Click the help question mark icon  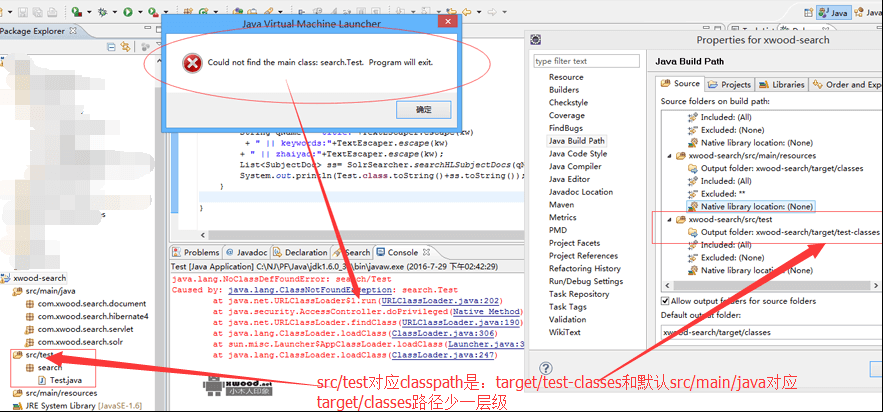[x=545, y=369]
